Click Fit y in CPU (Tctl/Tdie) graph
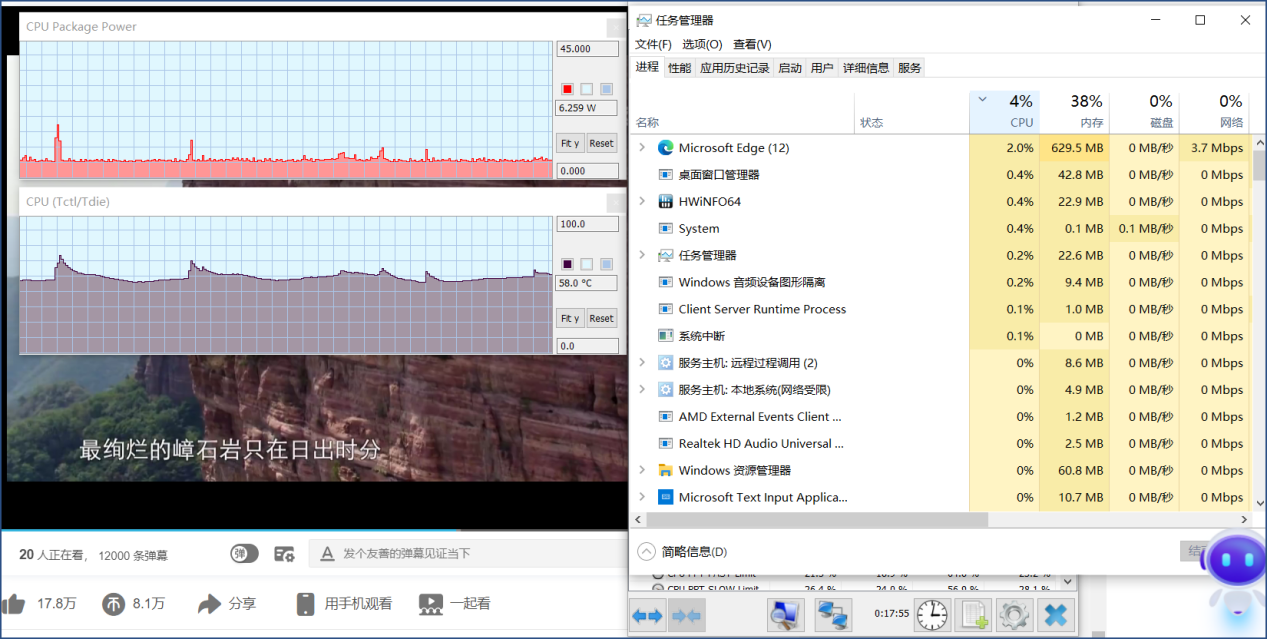This screenshot has height=639, width=1267. pyautogui.click(x=570, y=318)
